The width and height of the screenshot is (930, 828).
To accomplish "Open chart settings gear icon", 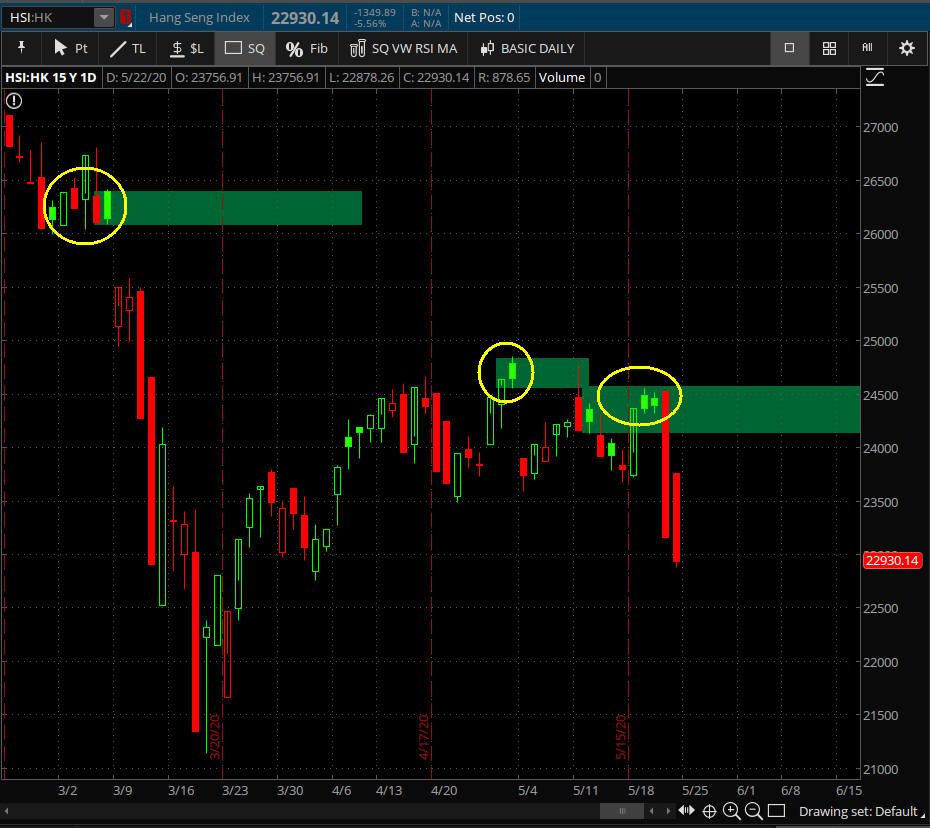I will pos(906,48).
